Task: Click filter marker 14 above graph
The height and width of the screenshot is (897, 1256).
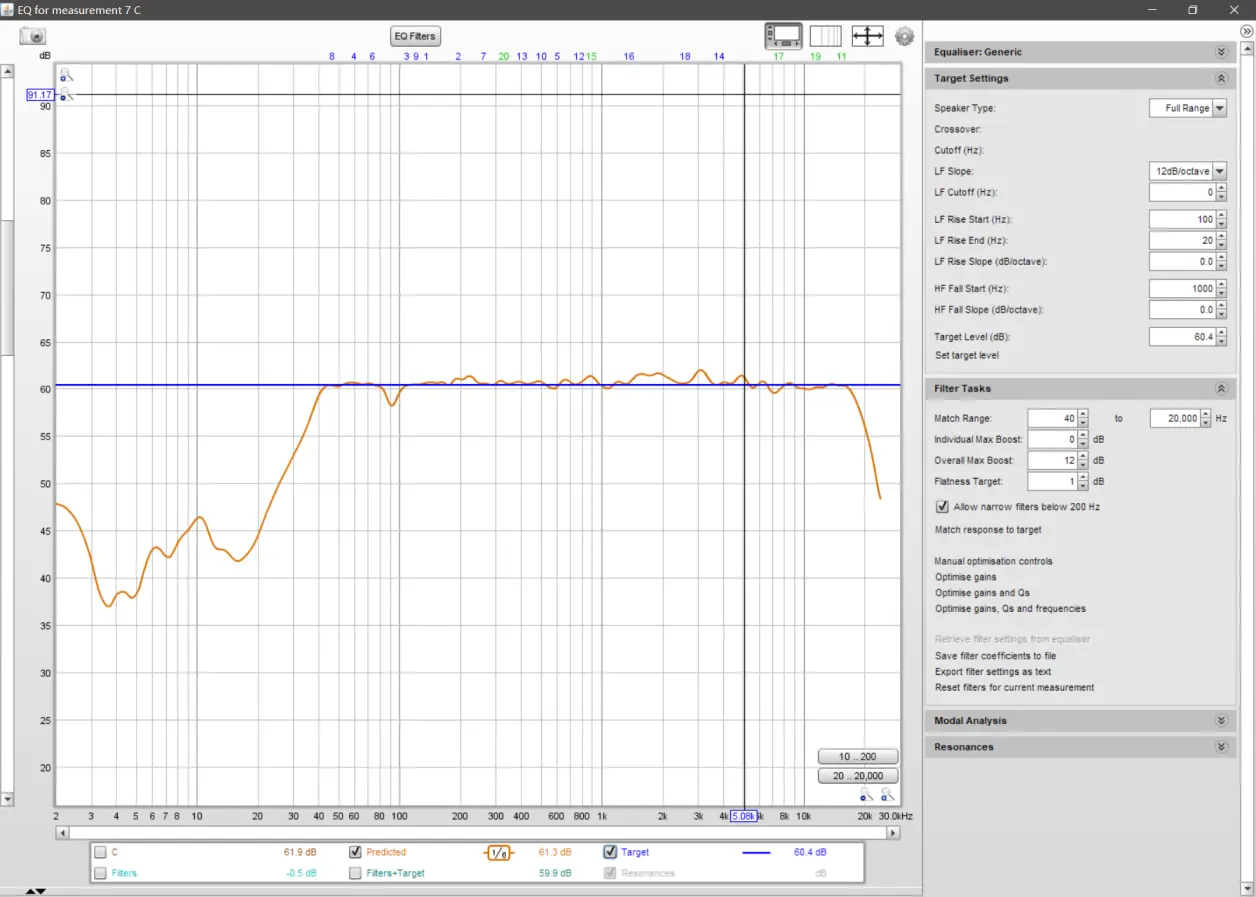Action: (719, 57)
